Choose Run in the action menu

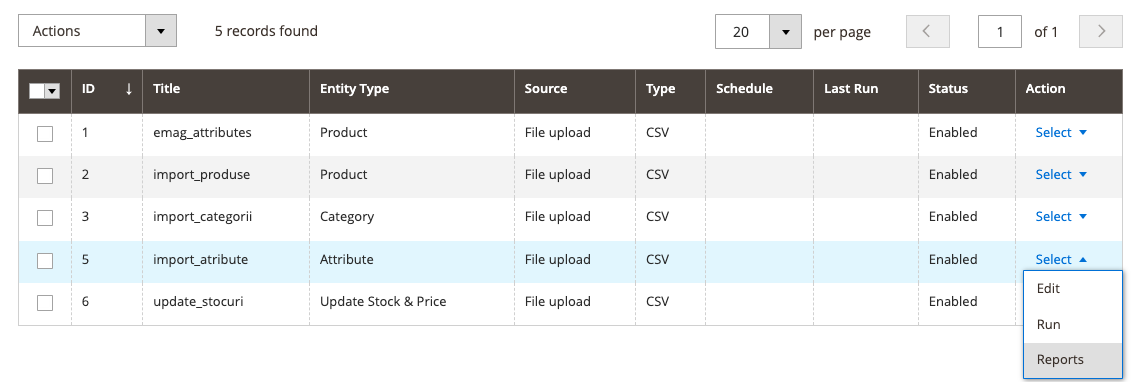coord(1072,324)
